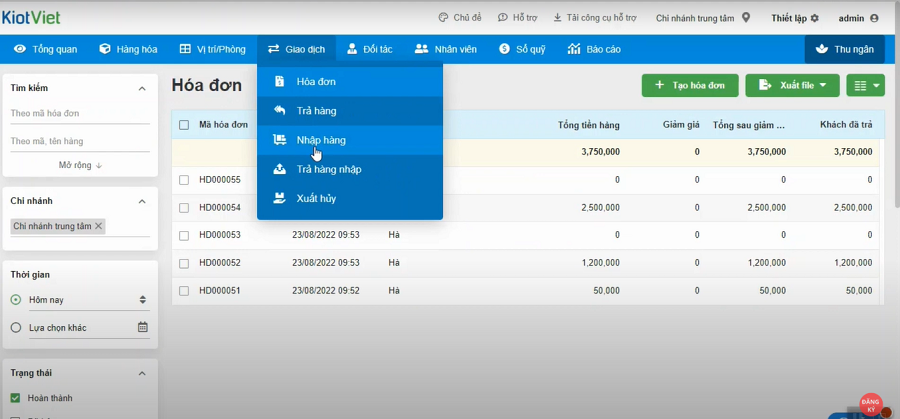Click the branch location pin icon
This screenshot has width=900, height=419.
[746, 18]
